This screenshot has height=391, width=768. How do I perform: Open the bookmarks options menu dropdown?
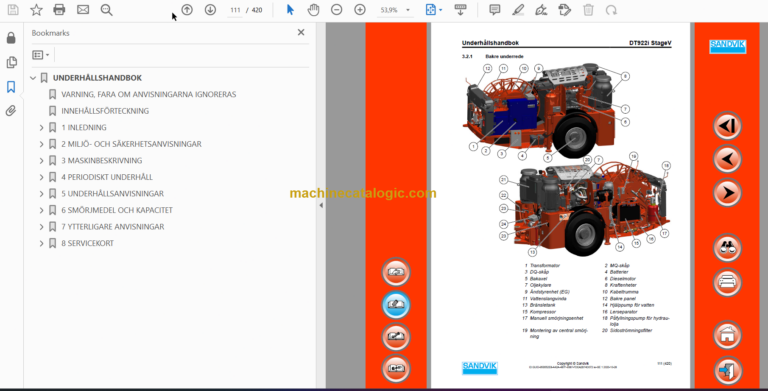coord(41,55)
